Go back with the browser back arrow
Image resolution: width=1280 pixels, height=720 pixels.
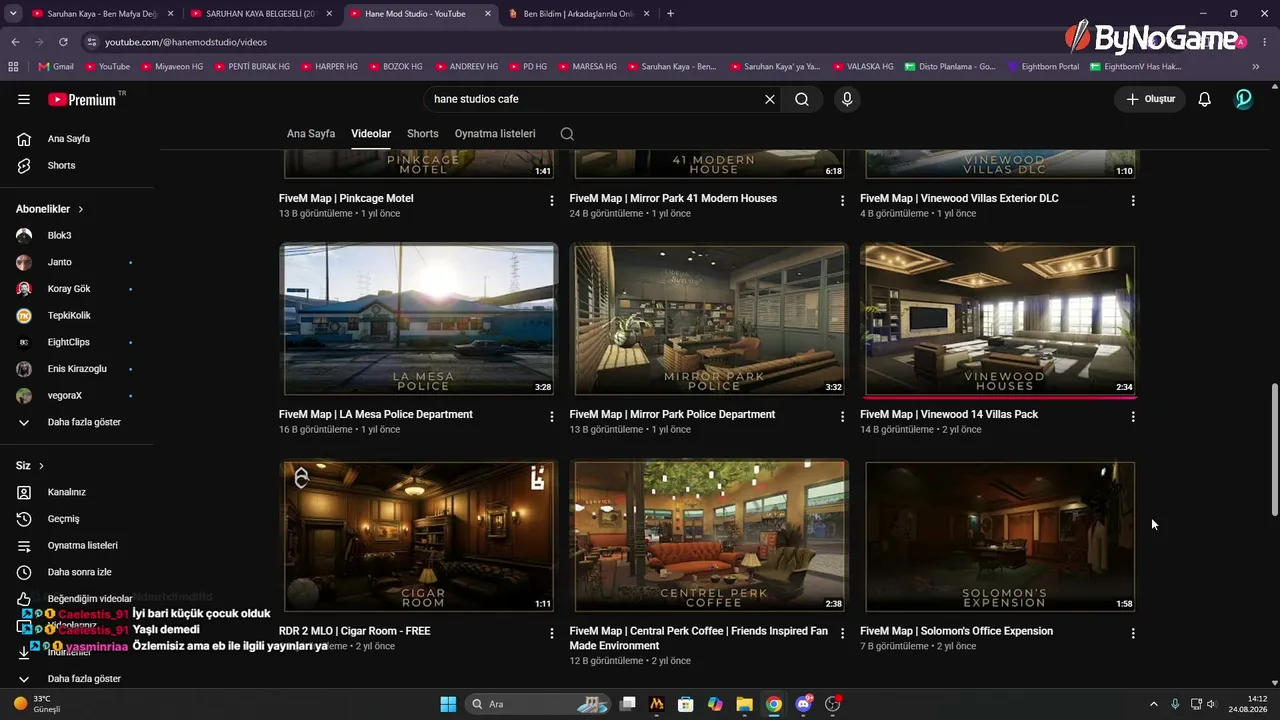coord(15,42)
